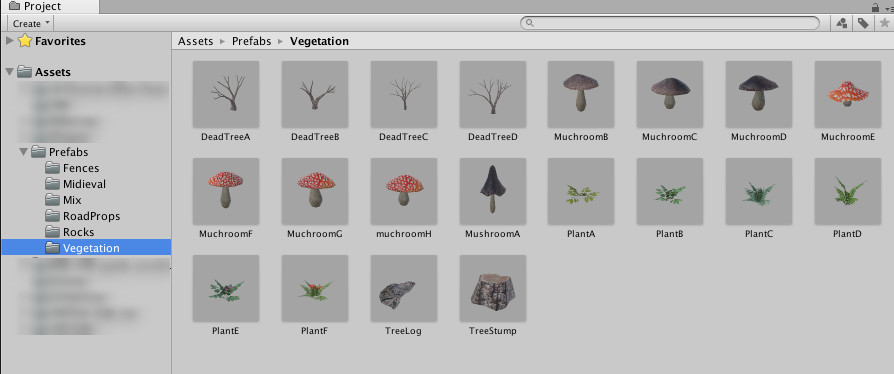Click the TreeStump file name label
The image size is (894, 374).
493,331
